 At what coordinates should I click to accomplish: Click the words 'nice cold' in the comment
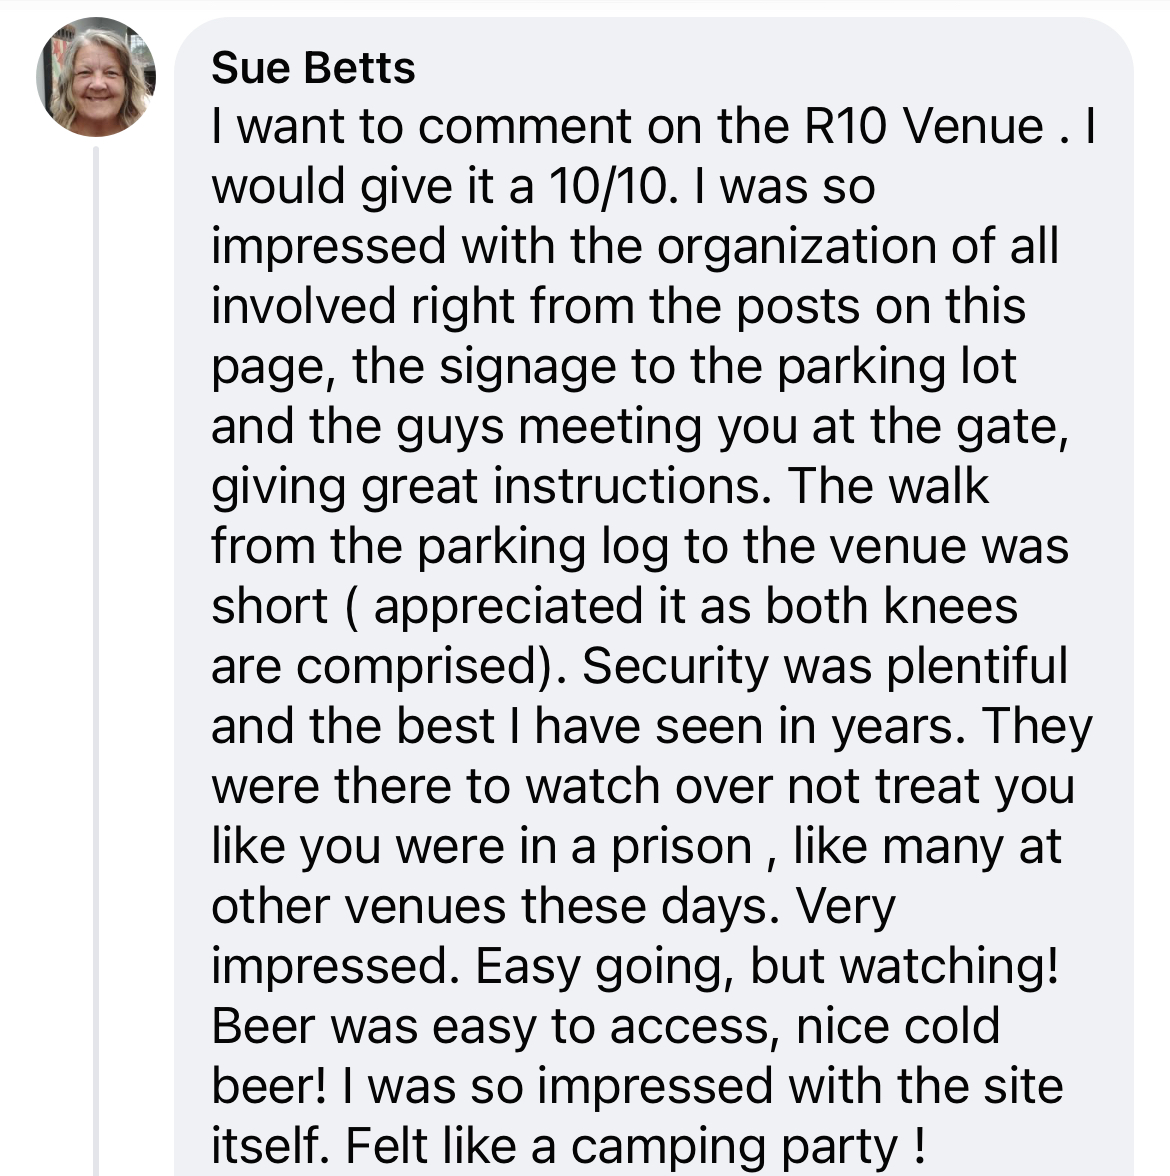(x=898, y=1026)
